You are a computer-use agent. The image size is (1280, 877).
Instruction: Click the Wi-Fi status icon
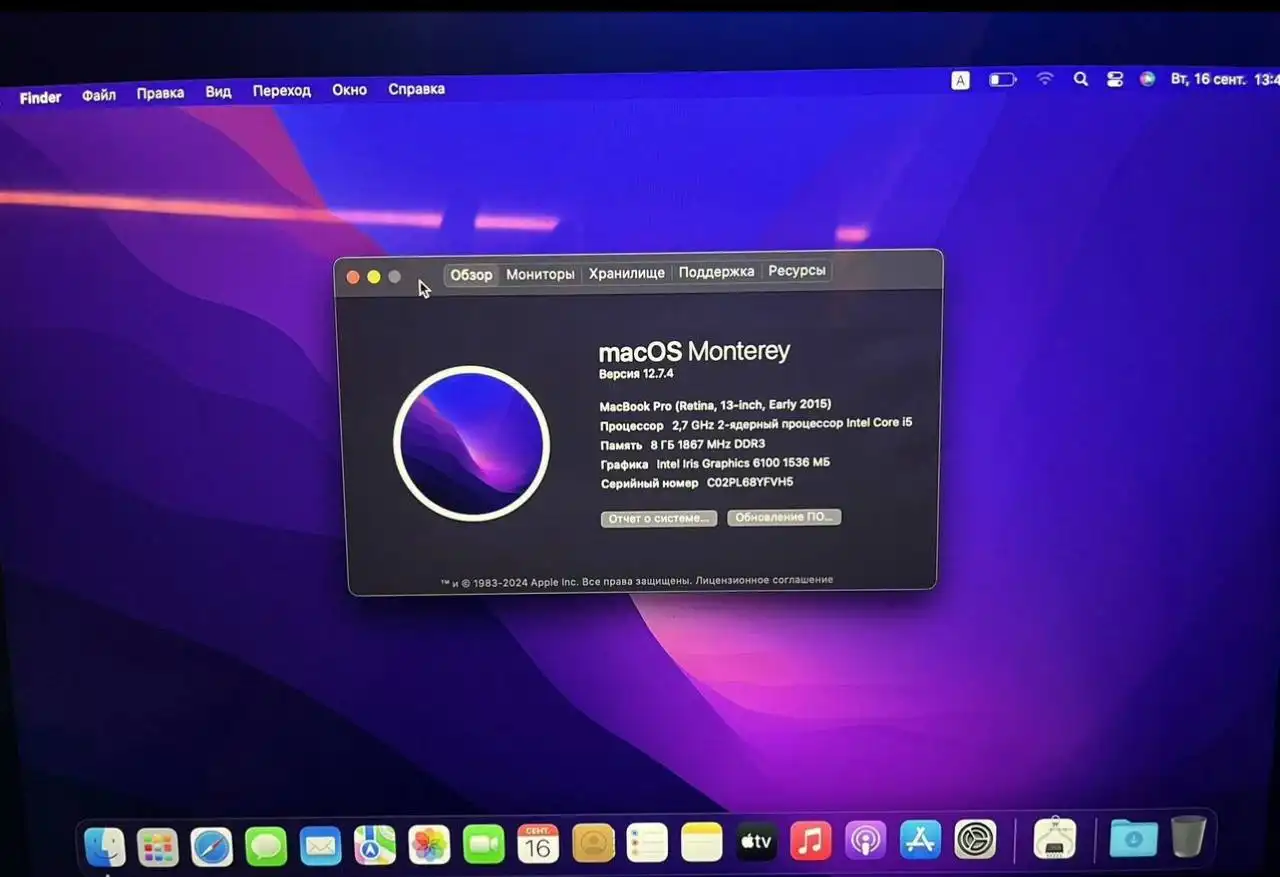point(1045,79)
